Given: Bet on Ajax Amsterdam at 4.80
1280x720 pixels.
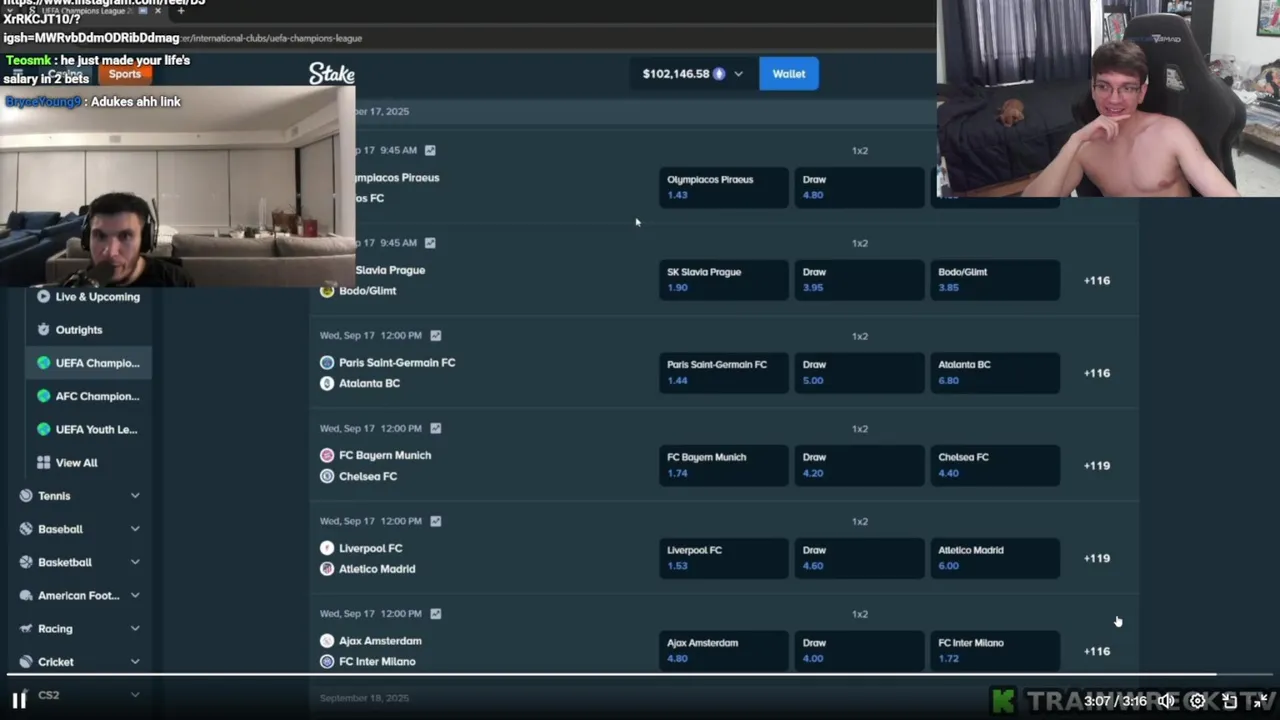Looking at the screenshot, I should coord(723,651).
